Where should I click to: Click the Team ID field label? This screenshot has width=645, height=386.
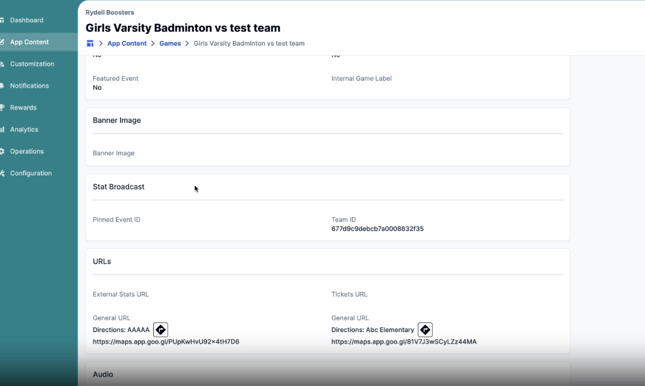pos(343,220)
